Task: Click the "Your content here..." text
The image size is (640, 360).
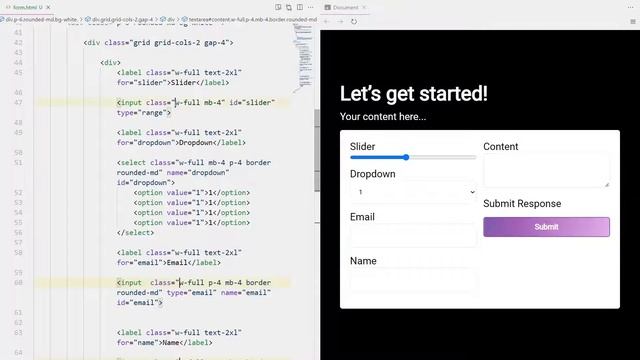Action: coord(383,117)
